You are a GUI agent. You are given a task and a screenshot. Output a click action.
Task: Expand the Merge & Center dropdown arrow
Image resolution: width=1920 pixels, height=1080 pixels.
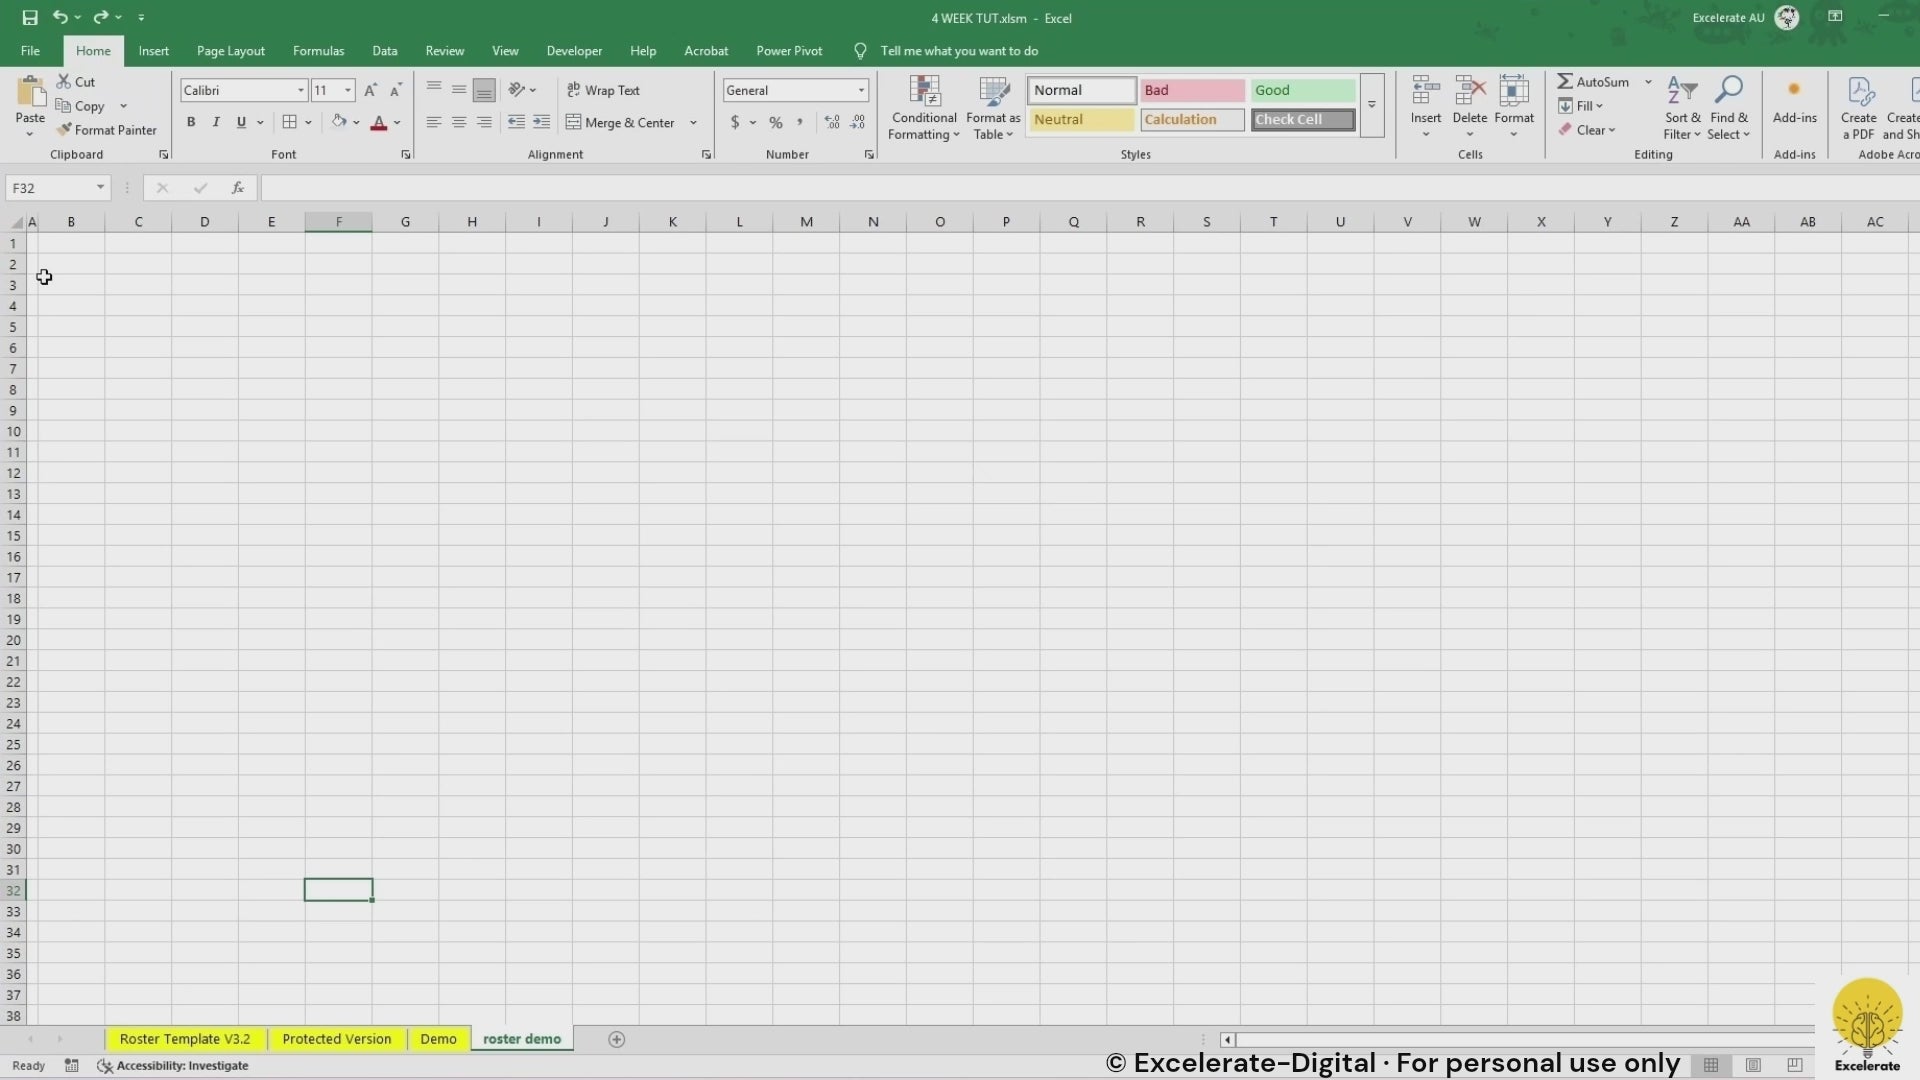point(693,123)
